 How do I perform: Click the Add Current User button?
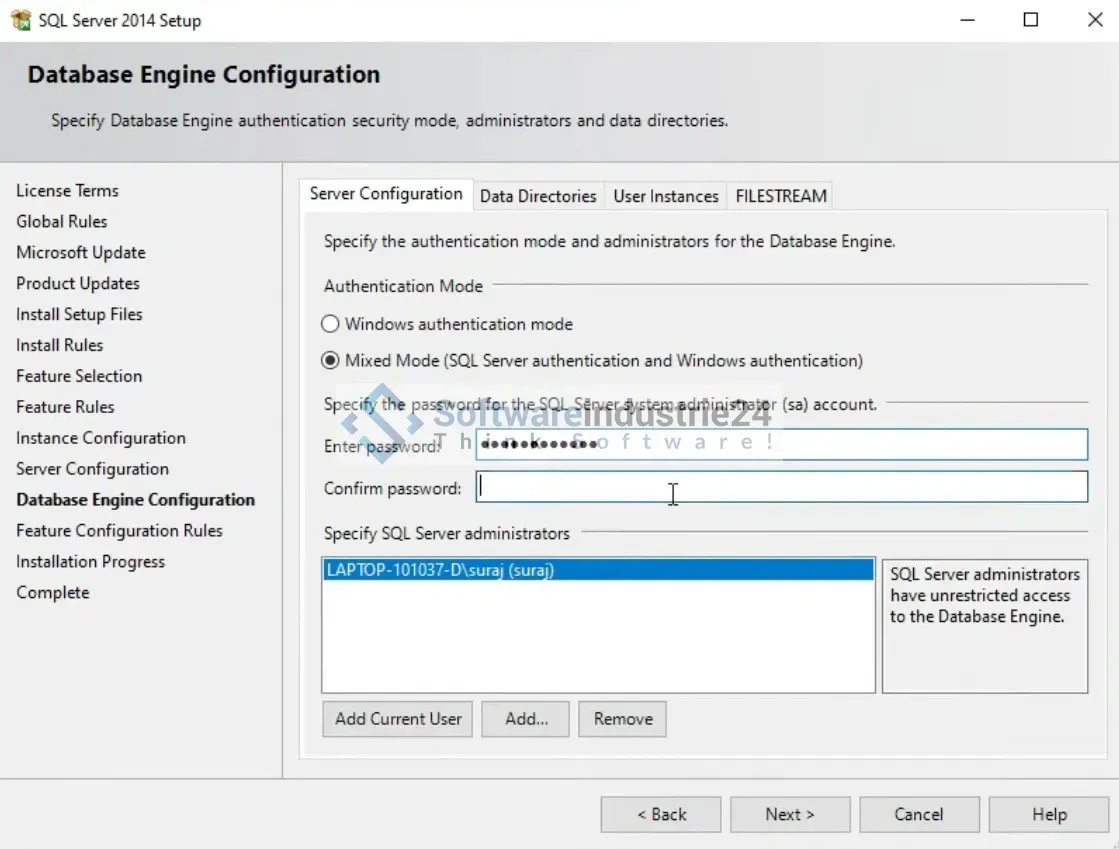pyautogui.click(x=398, y=718)
